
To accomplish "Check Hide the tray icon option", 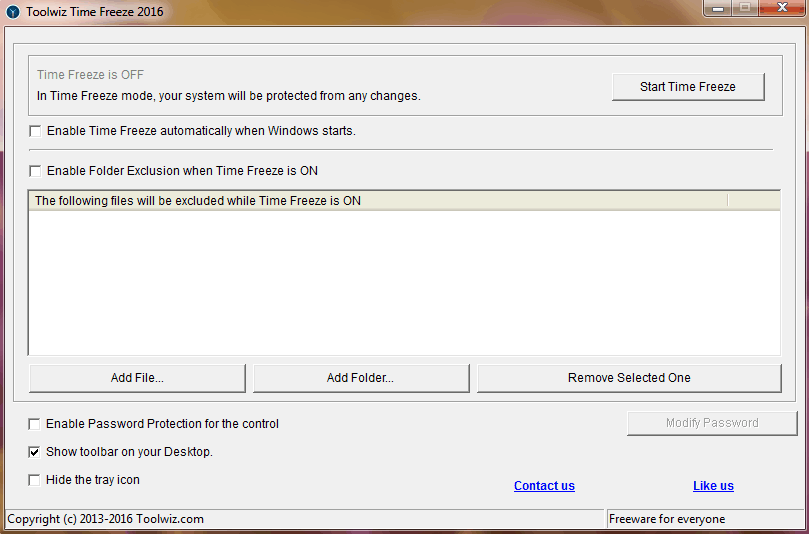I will [x=34, y=480].
